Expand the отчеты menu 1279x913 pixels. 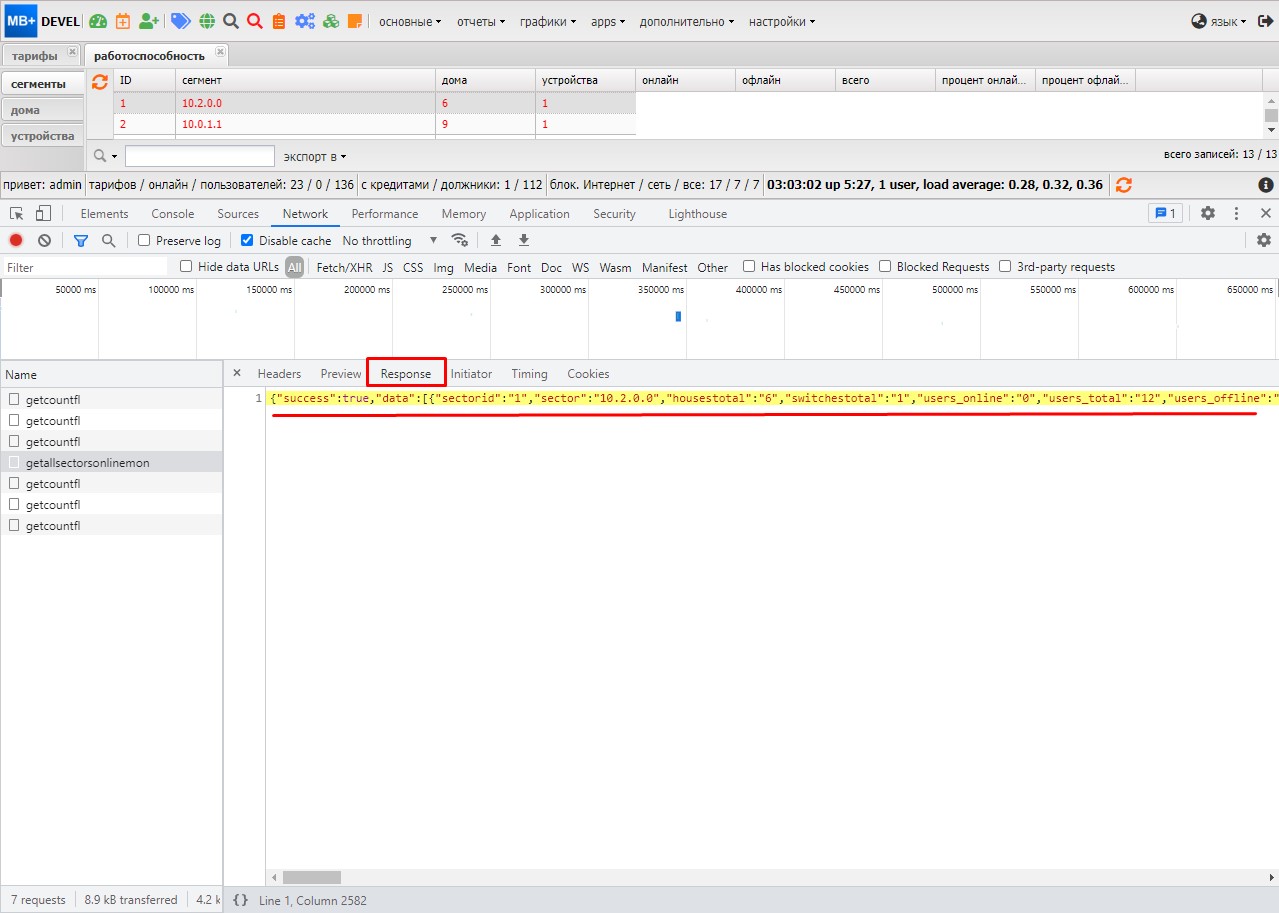480,21
